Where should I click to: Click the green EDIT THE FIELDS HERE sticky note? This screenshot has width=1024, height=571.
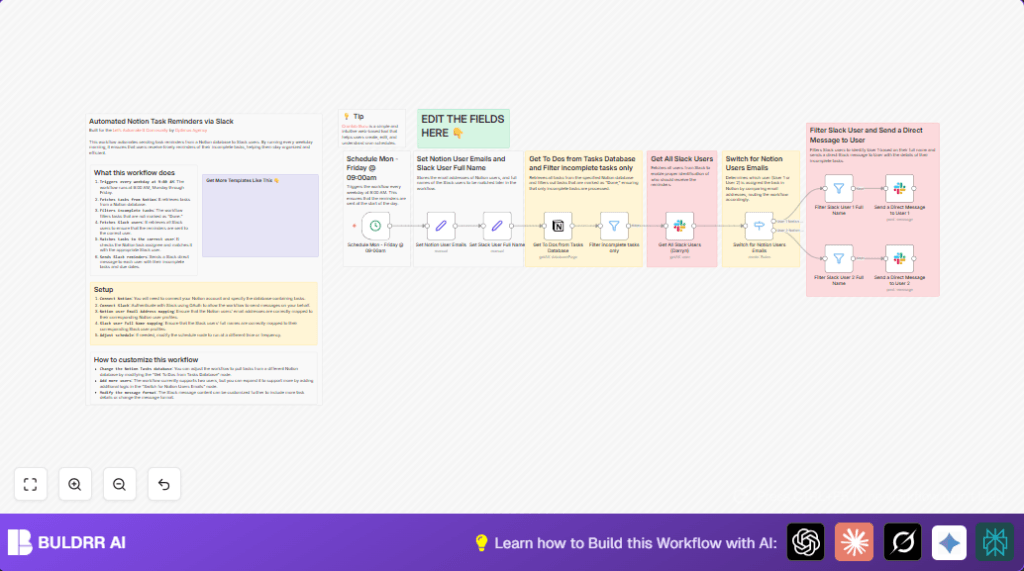pyautogui.click(x=463, y=128)
